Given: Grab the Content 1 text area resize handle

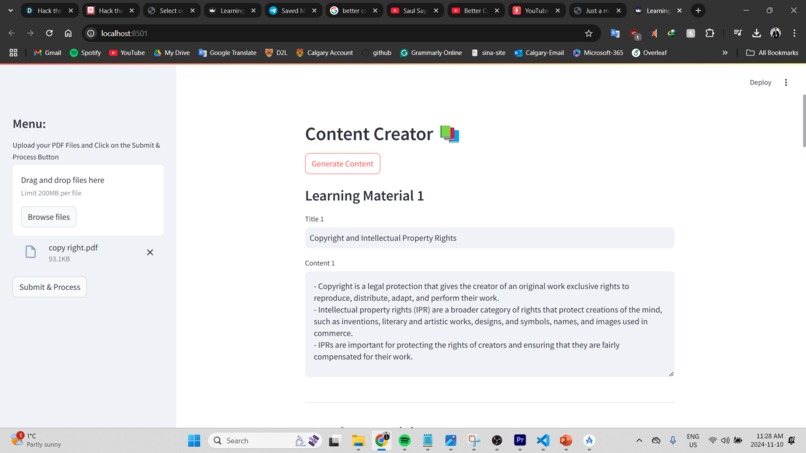Looking at the screenshot, I should coord(671,373).
